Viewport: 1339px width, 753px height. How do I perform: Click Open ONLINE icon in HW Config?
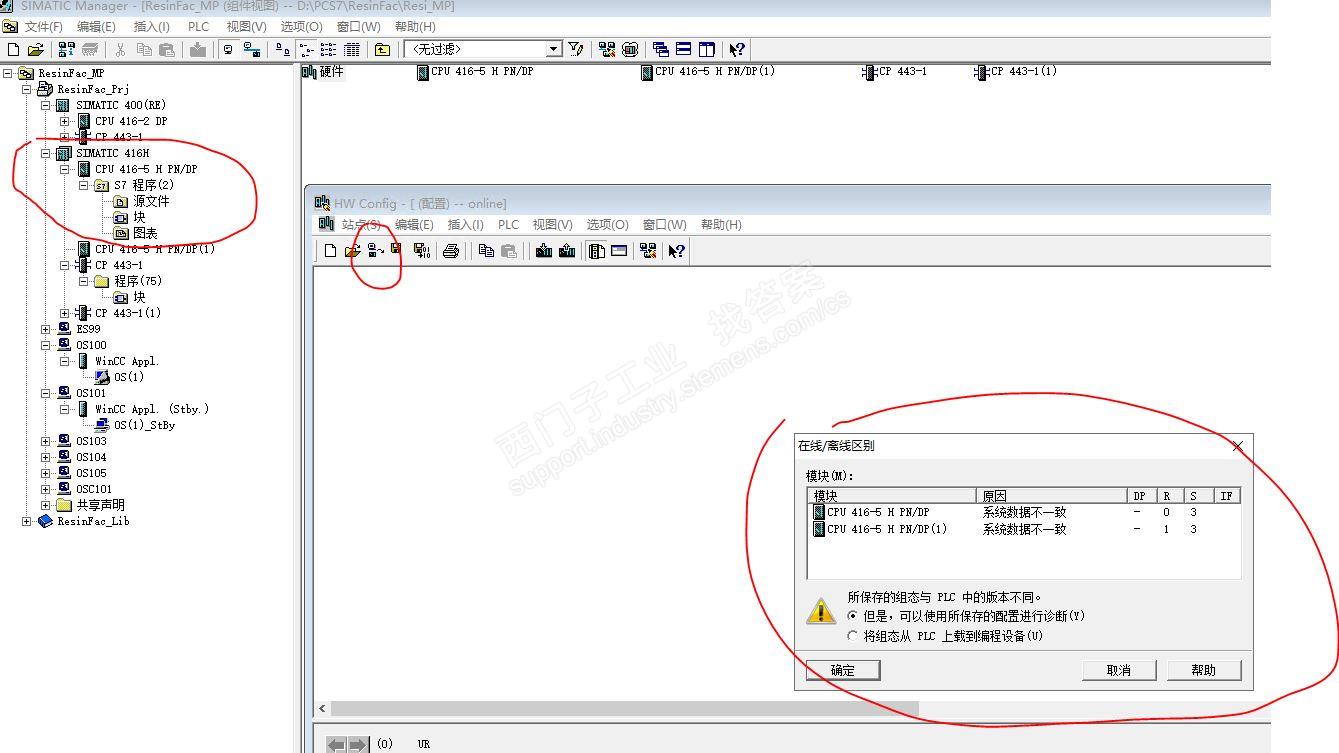coord(375,251)
